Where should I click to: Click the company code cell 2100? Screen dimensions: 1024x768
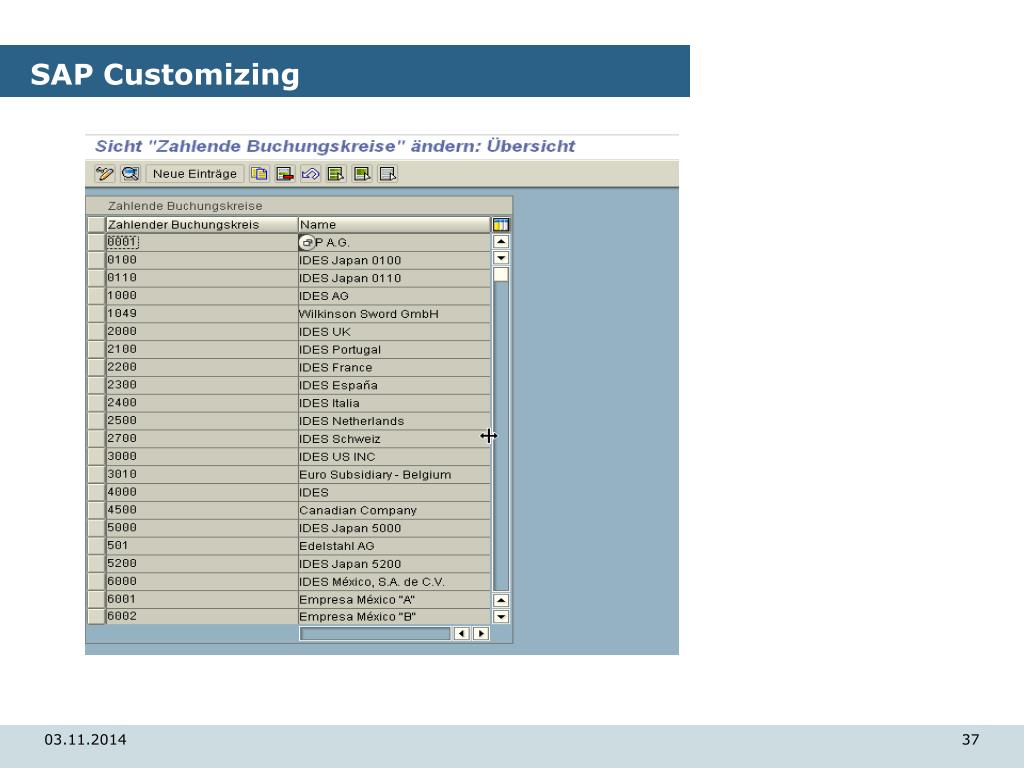click(x=201, y=349)
